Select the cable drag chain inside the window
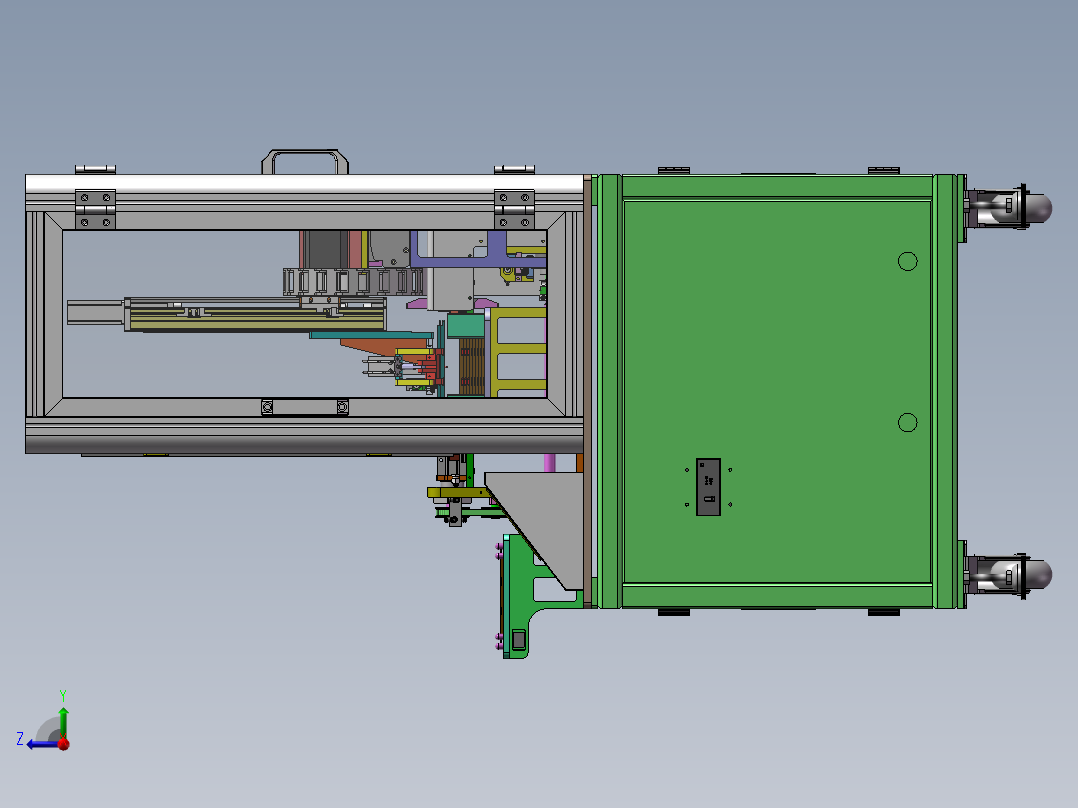1078x808 pixels. point(353,282)
